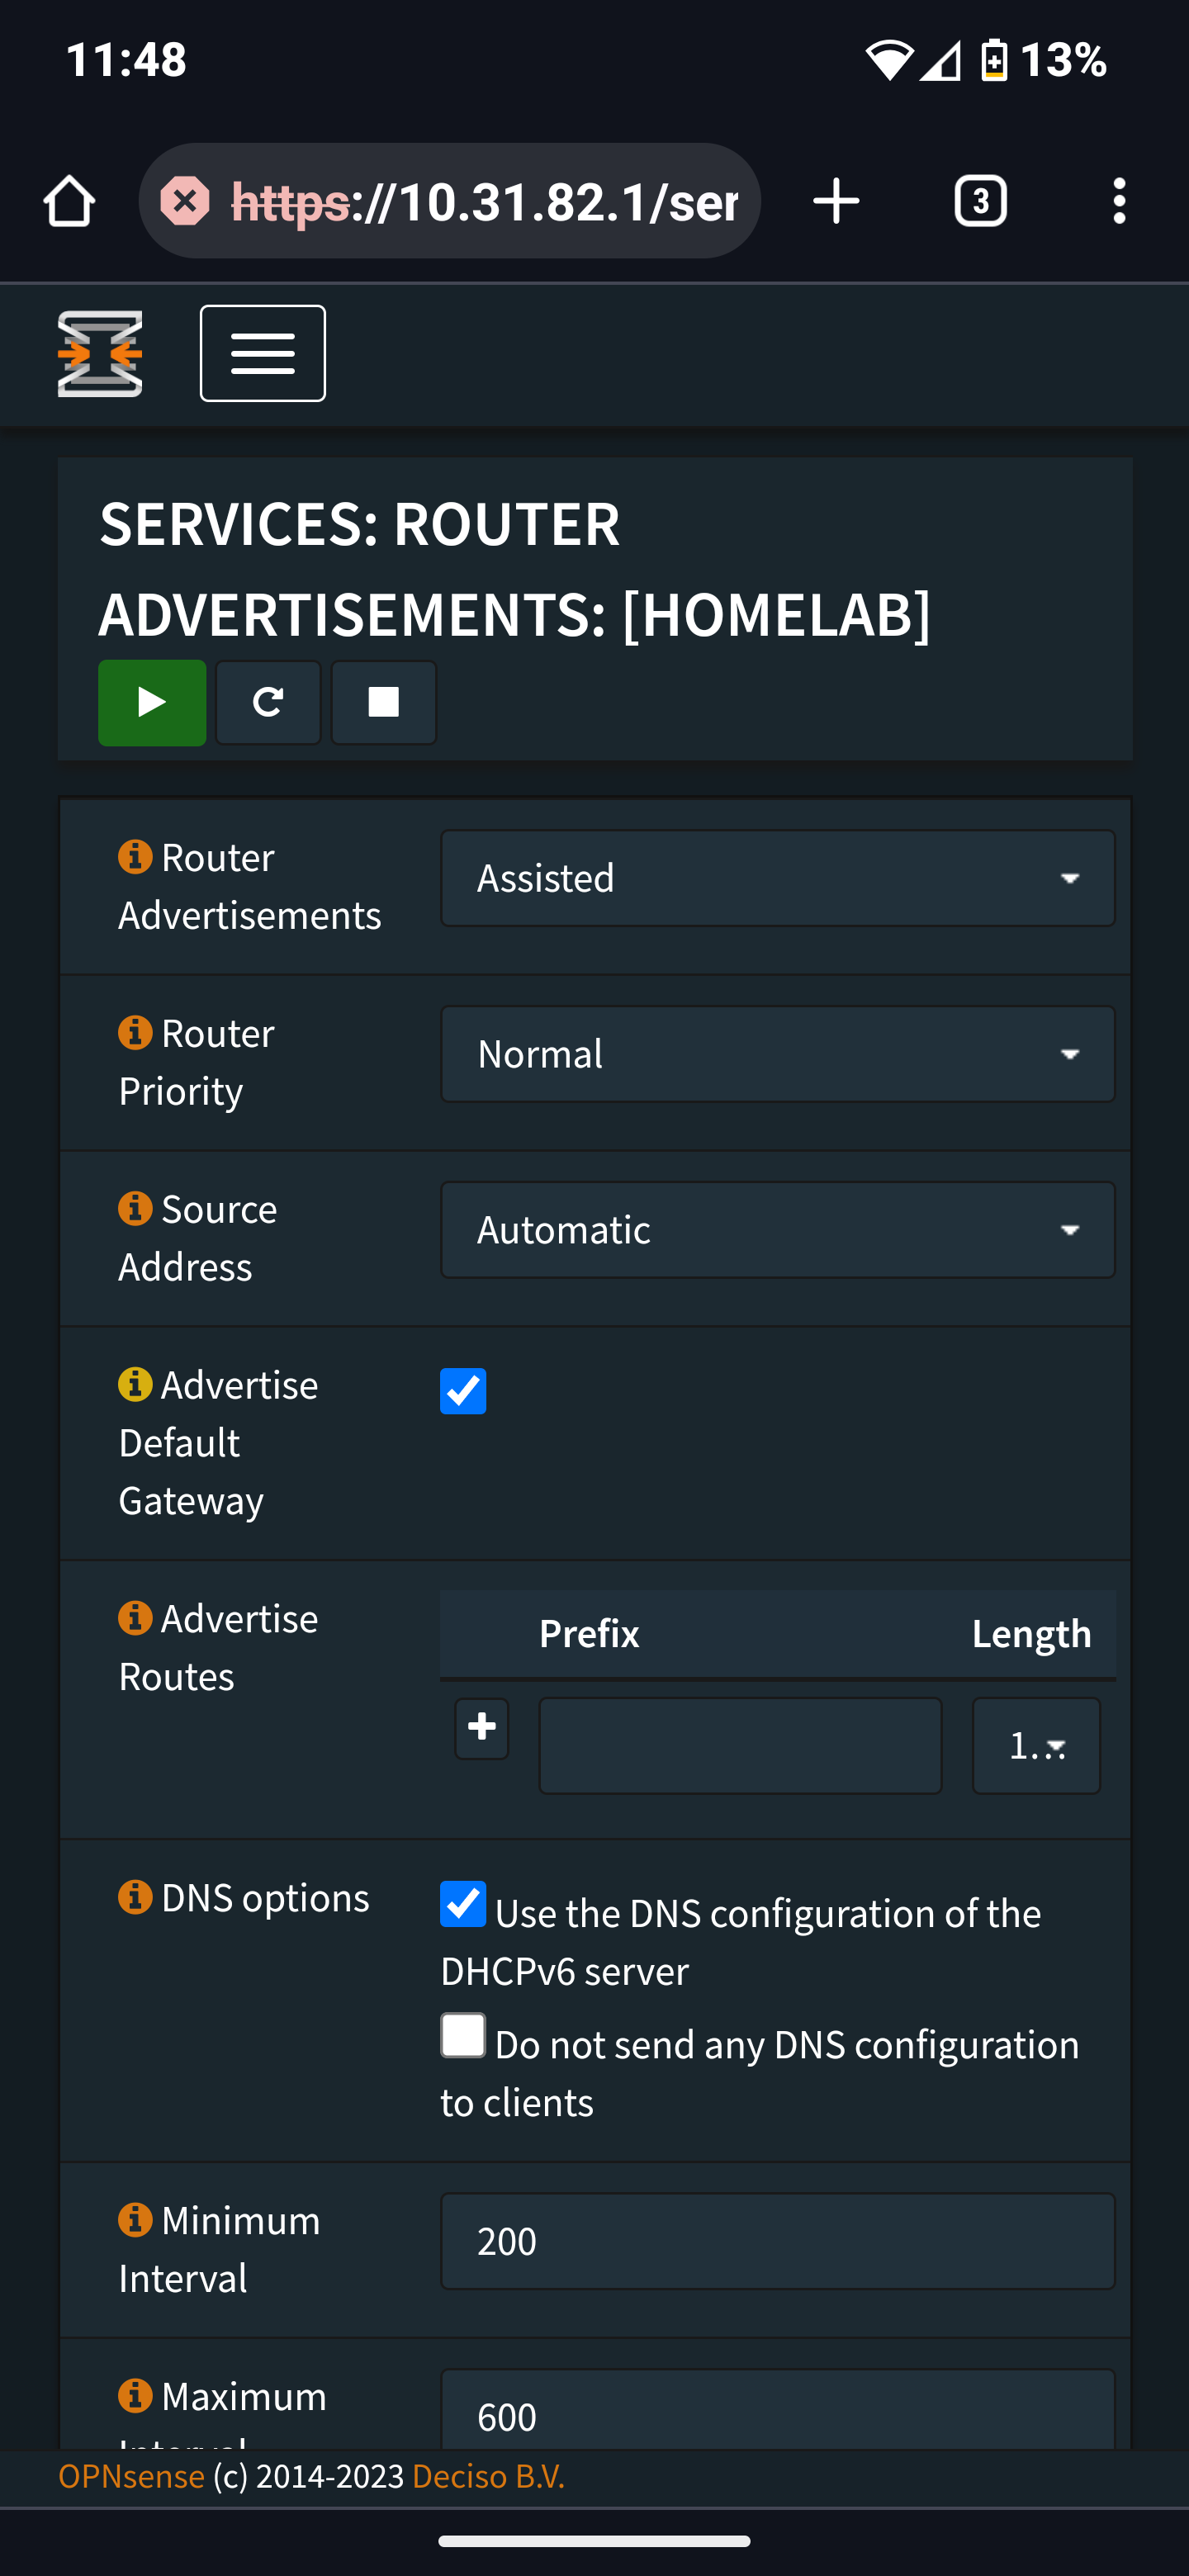Open the hamburger navigation menu
This screenshot has width=1189, height=2576.
point(263,354)
